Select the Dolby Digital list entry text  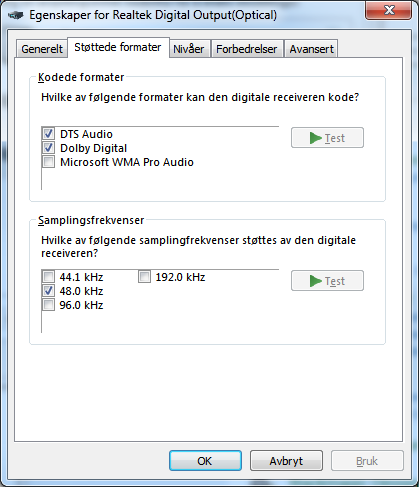[93, 148]
